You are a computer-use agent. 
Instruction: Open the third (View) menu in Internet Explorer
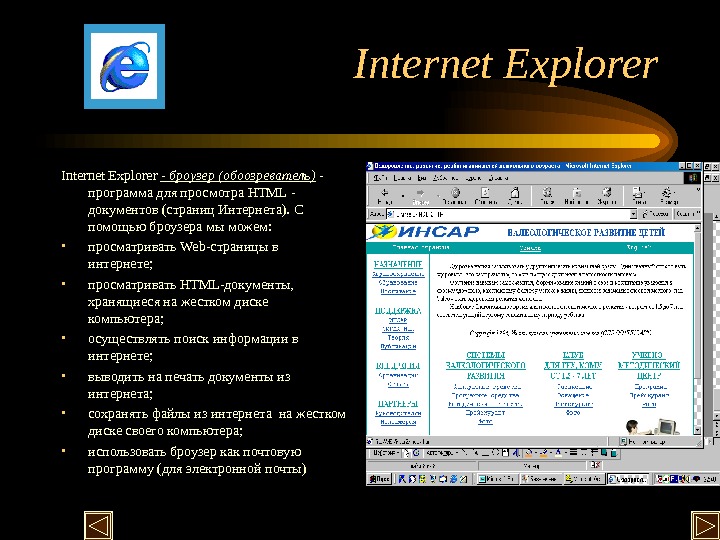[x=421, y=178]
